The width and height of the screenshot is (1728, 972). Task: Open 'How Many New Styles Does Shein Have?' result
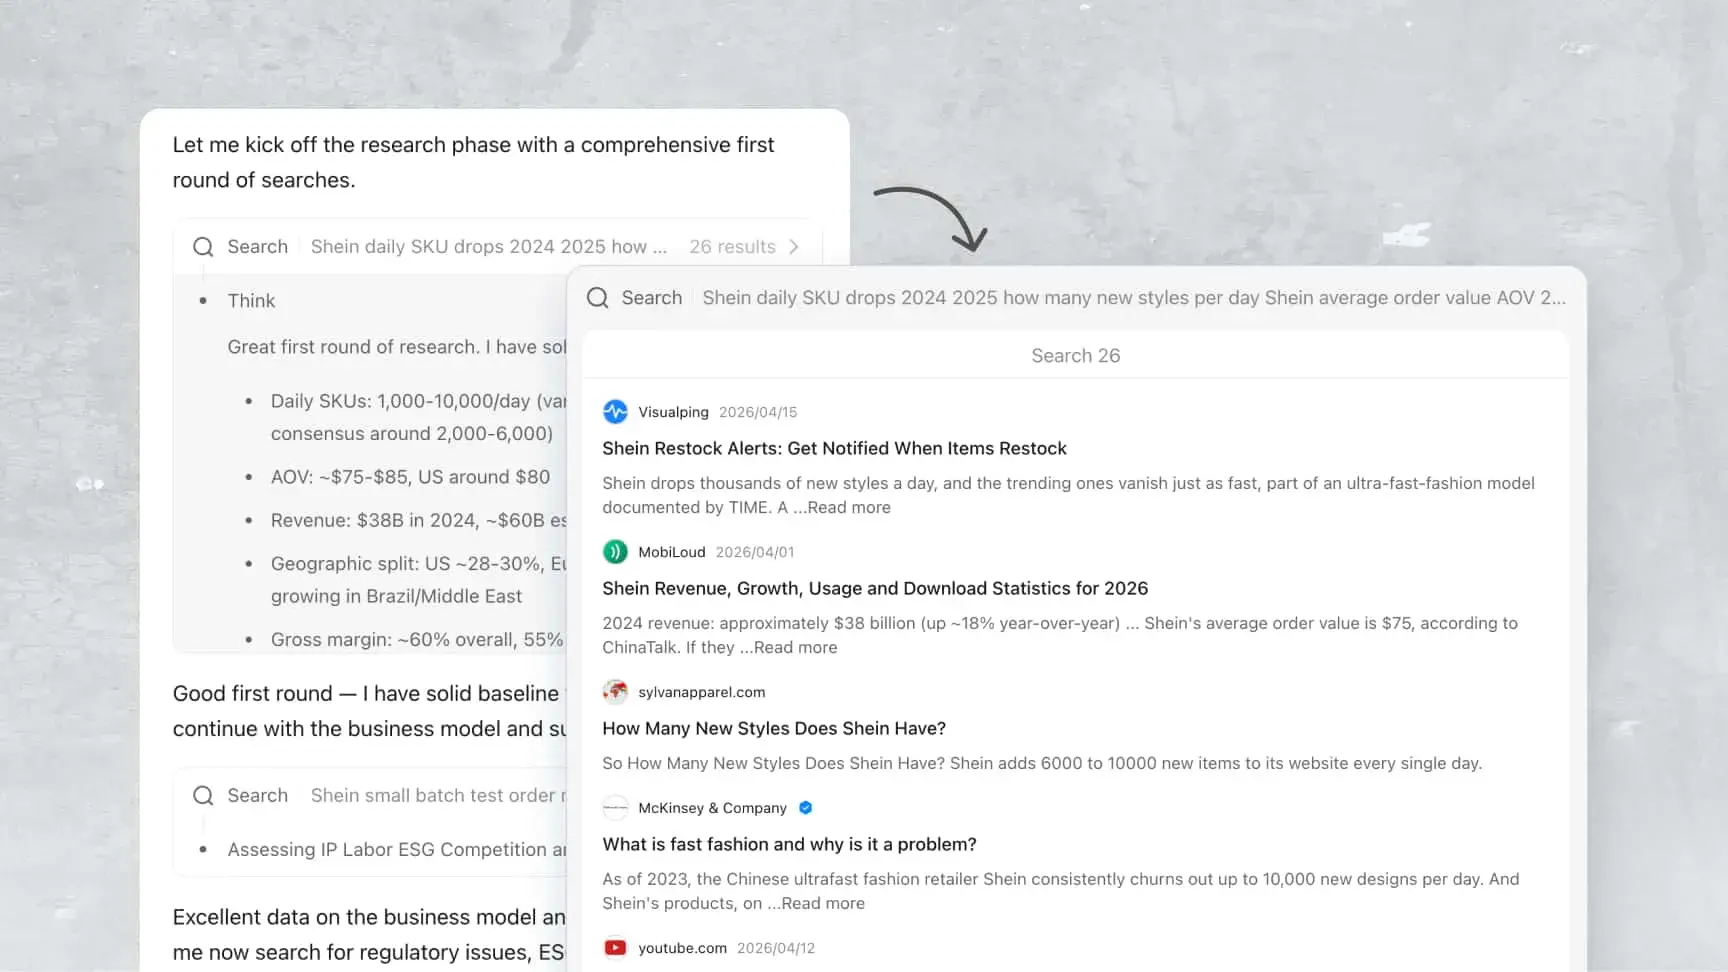(x=774, y=729)
